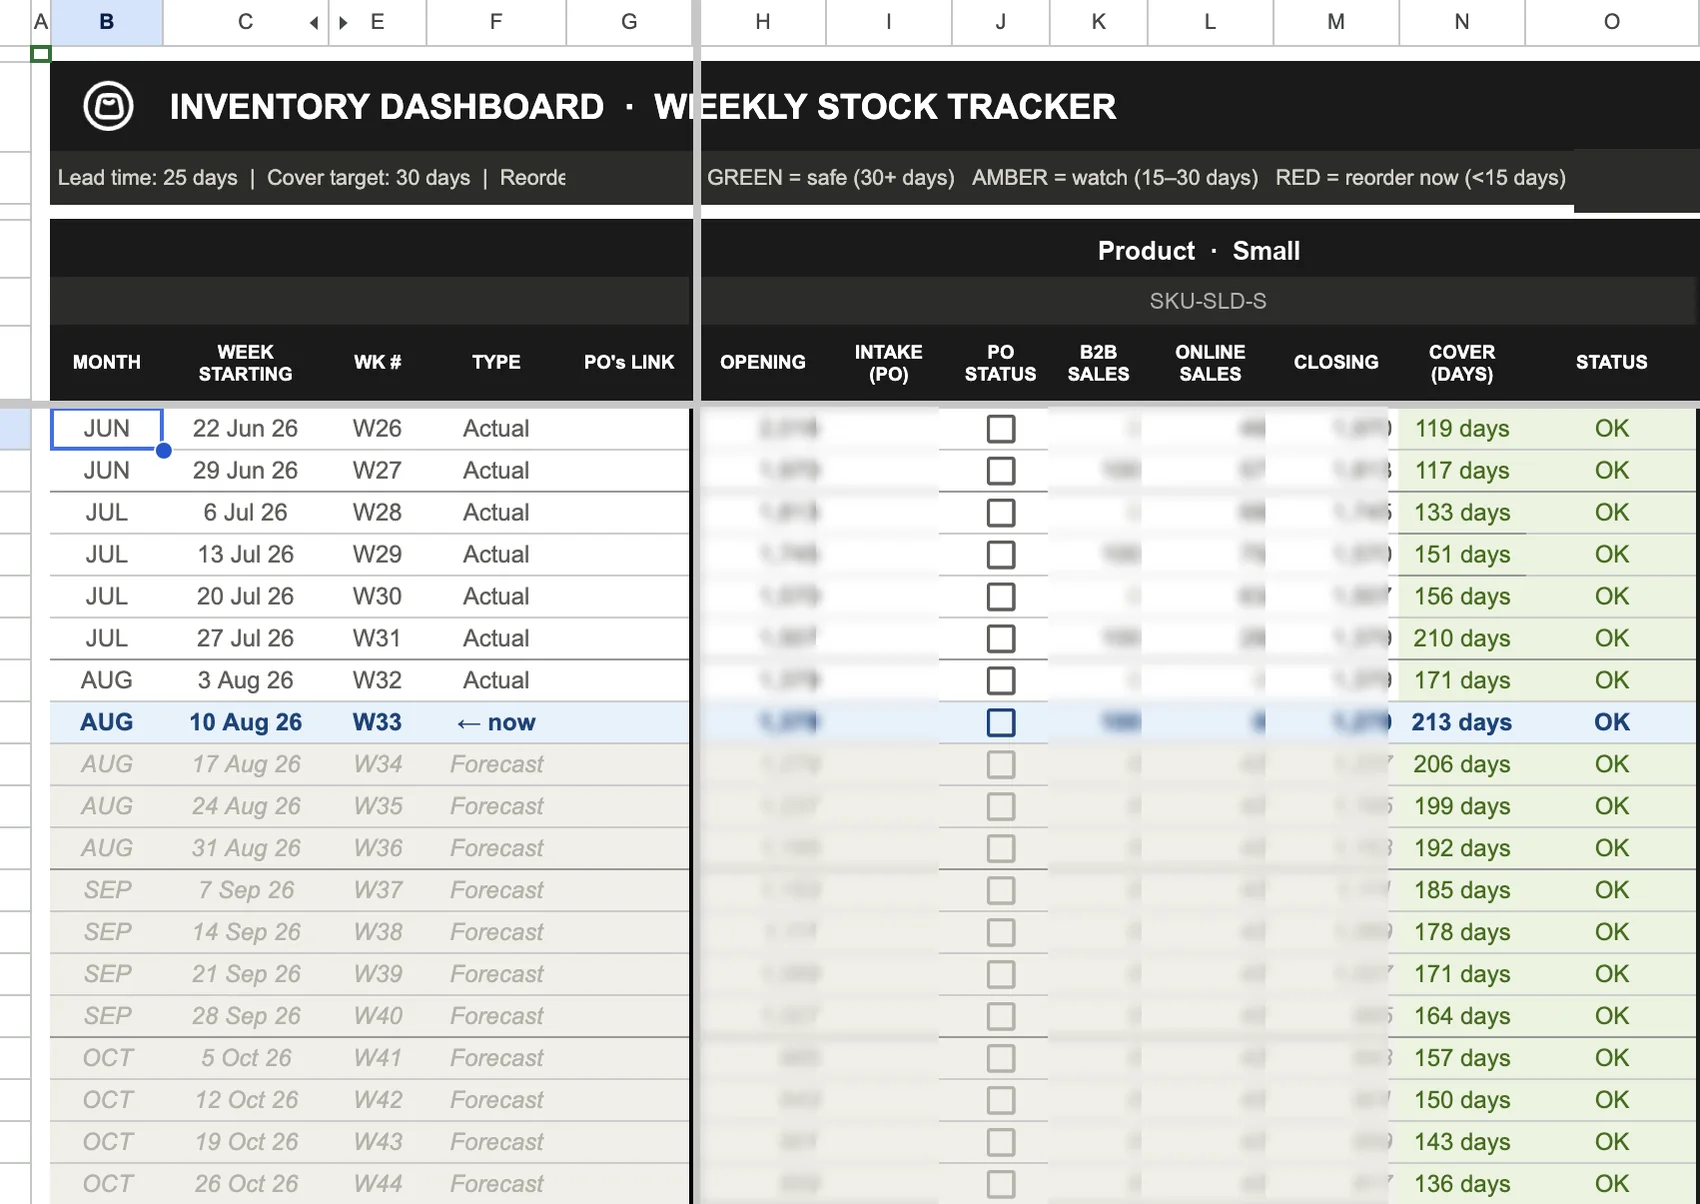
Task: Tick the PO status checkbox for W41
Action: coord(1000,1059)
